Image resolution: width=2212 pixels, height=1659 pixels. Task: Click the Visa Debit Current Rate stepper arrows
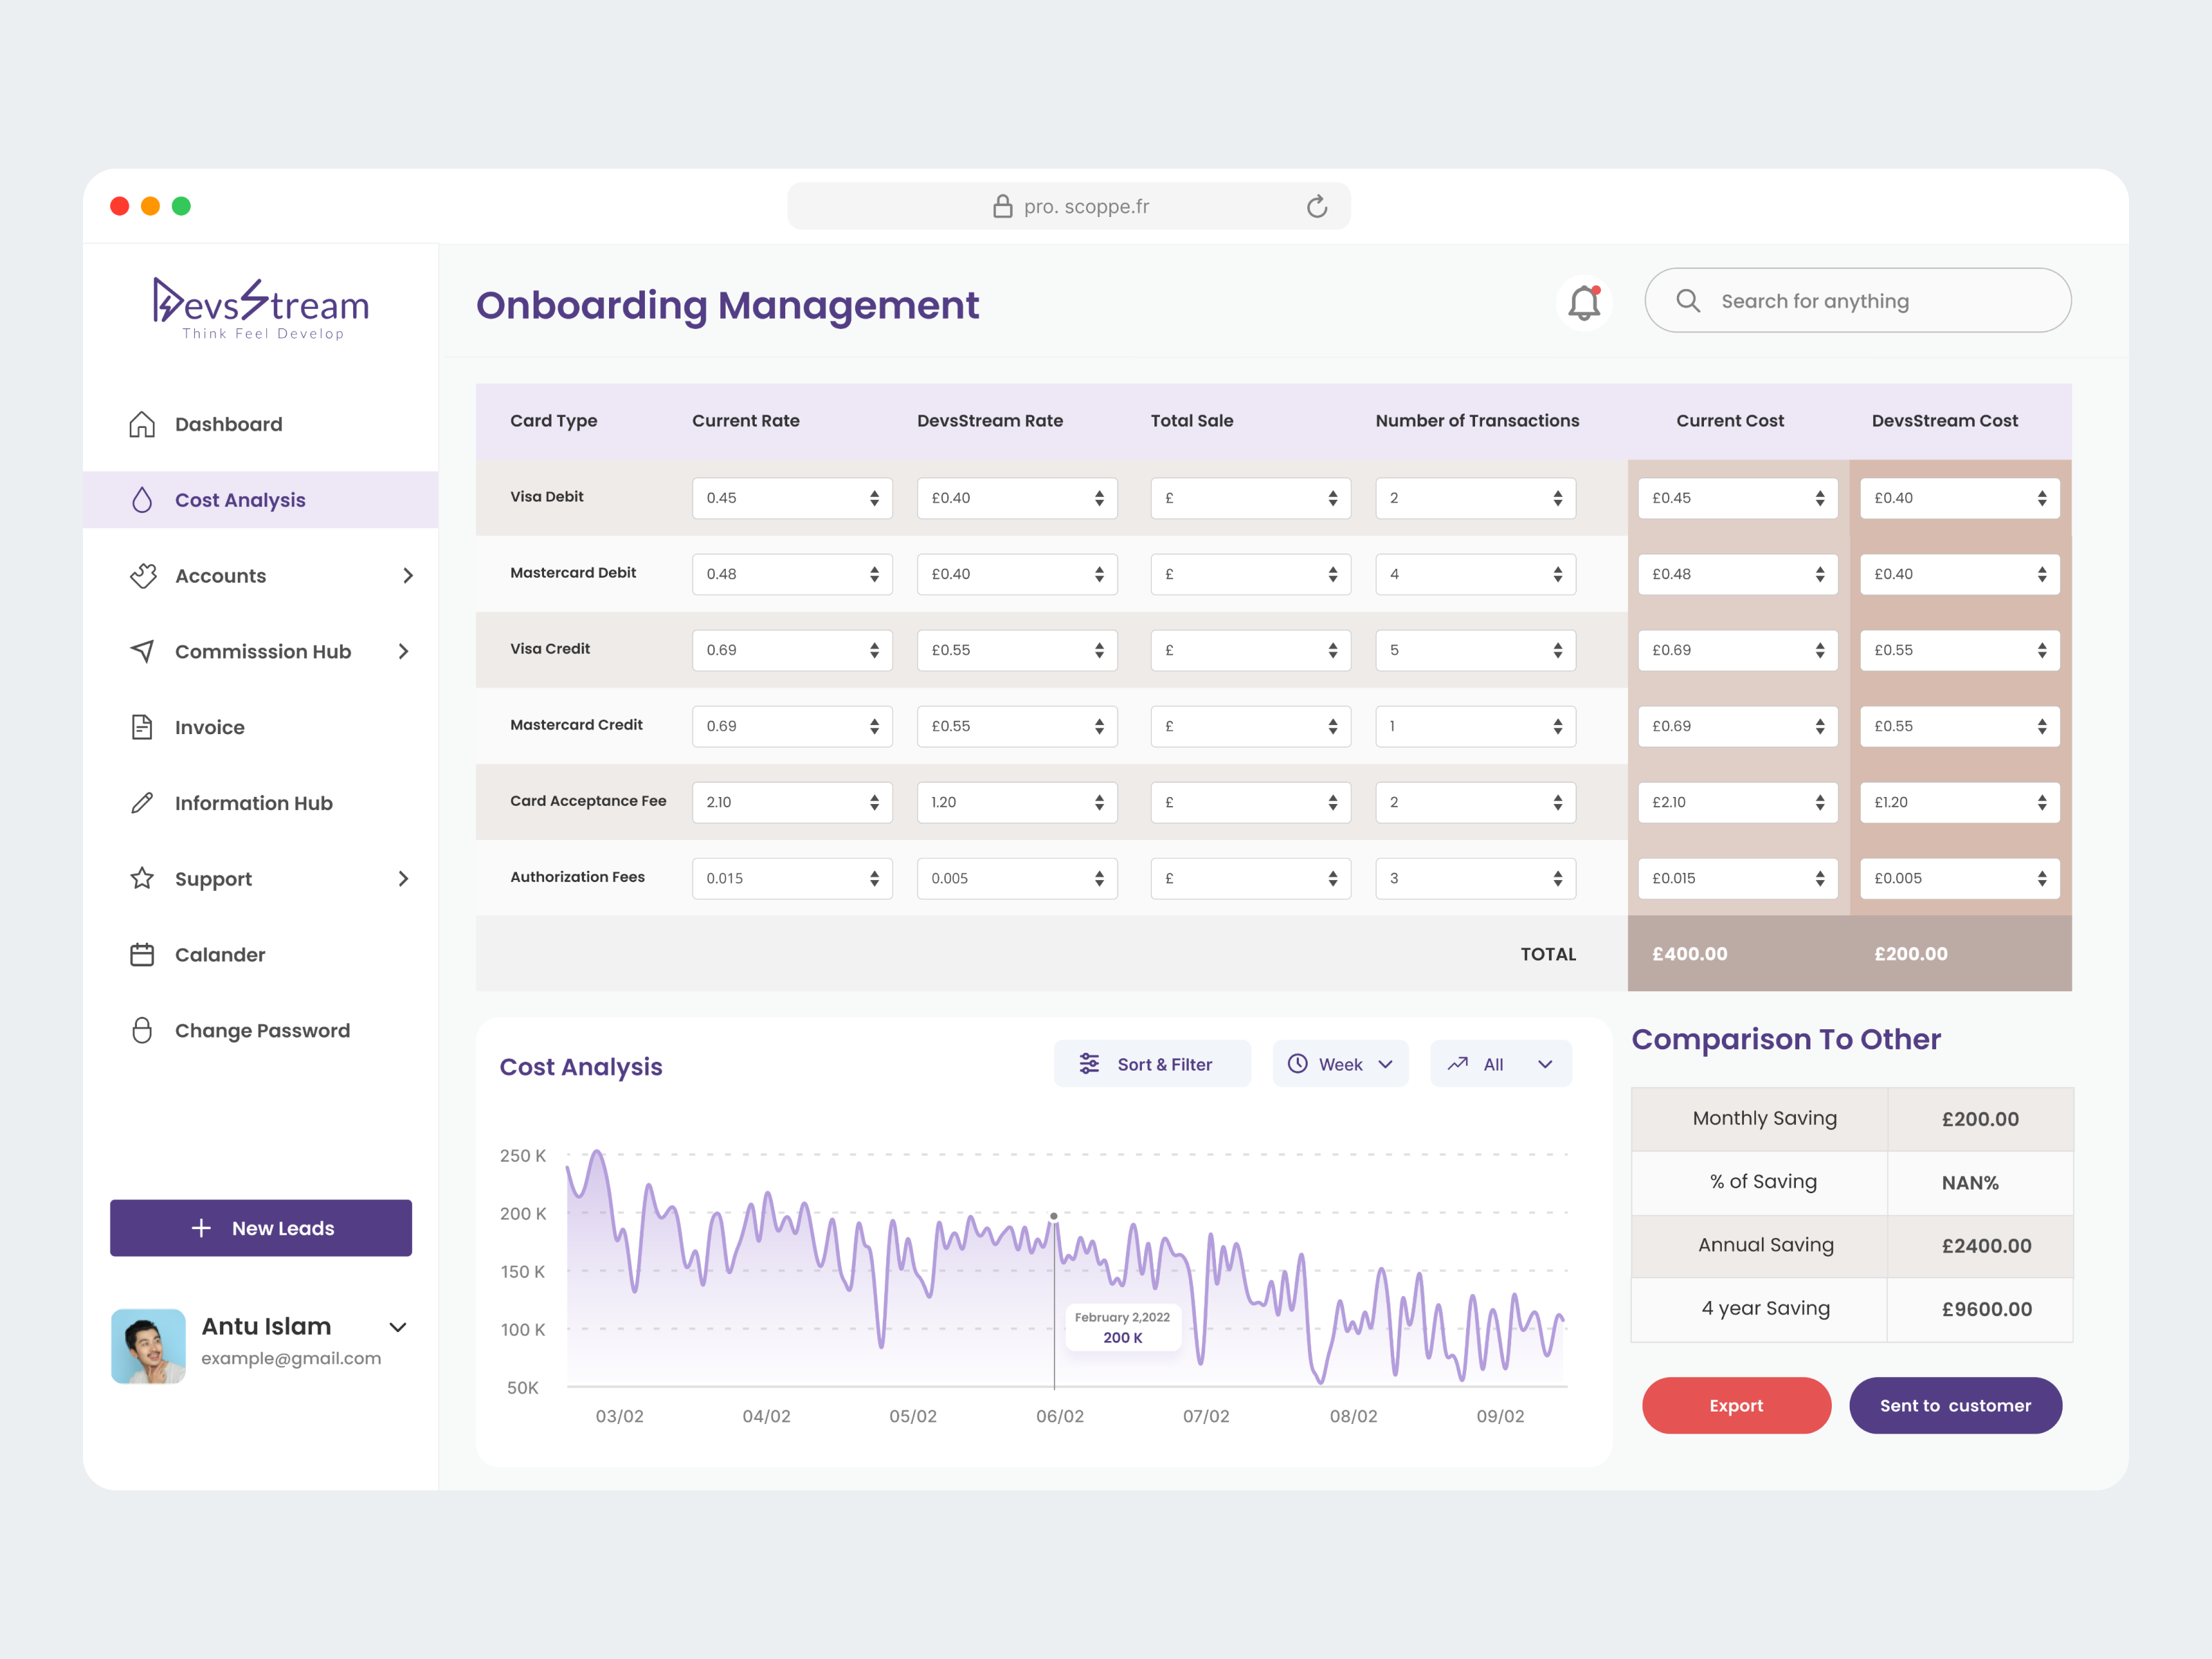coord(874,498)
